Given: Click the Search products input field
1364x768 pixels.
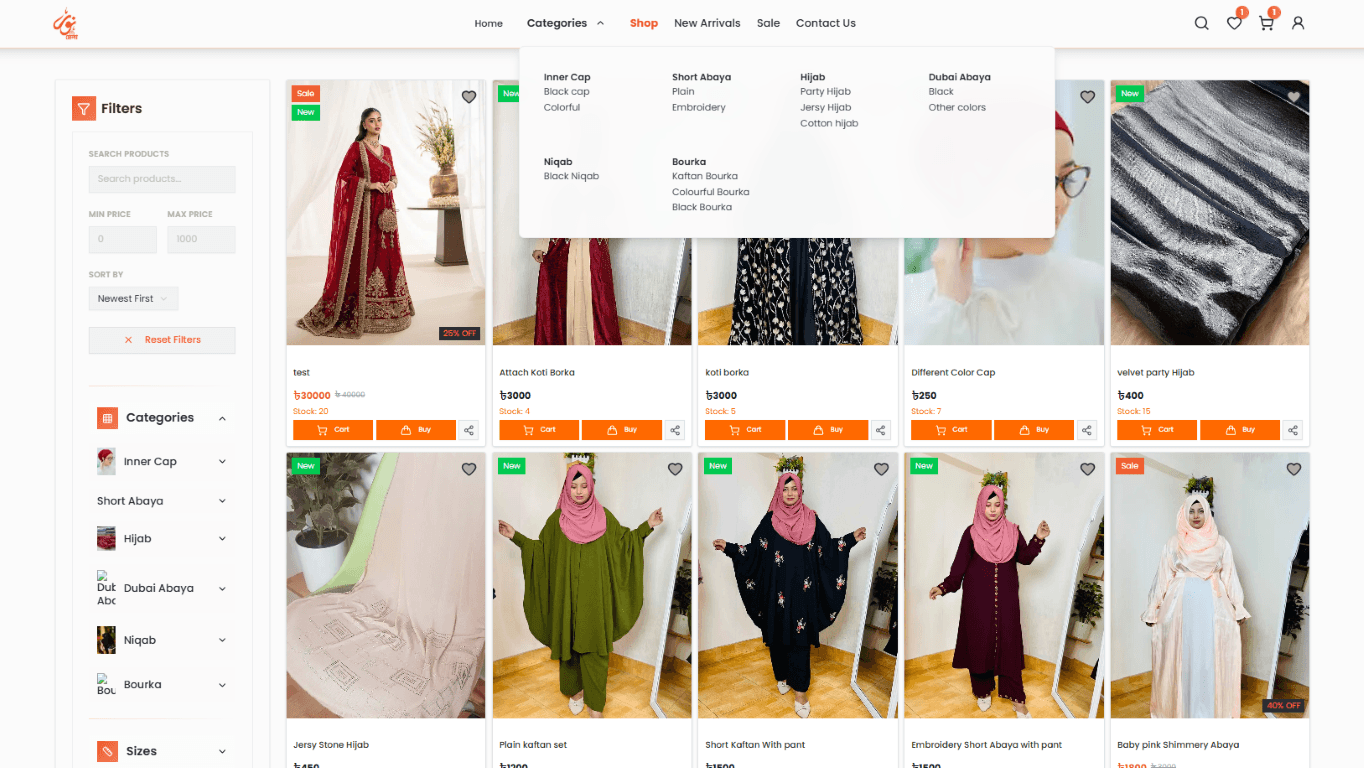Looking at the screenshot, I should [x=162, y=179].
